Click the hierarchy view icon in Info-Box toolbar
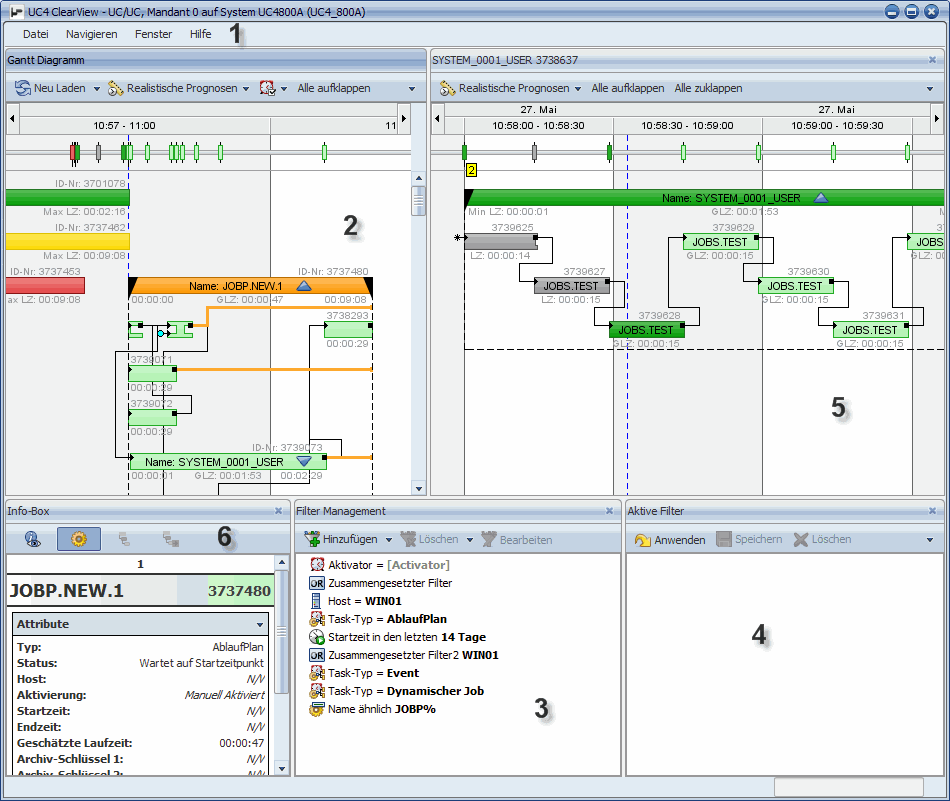The width and height of the screenshot is (950, 801). [123, 539]
